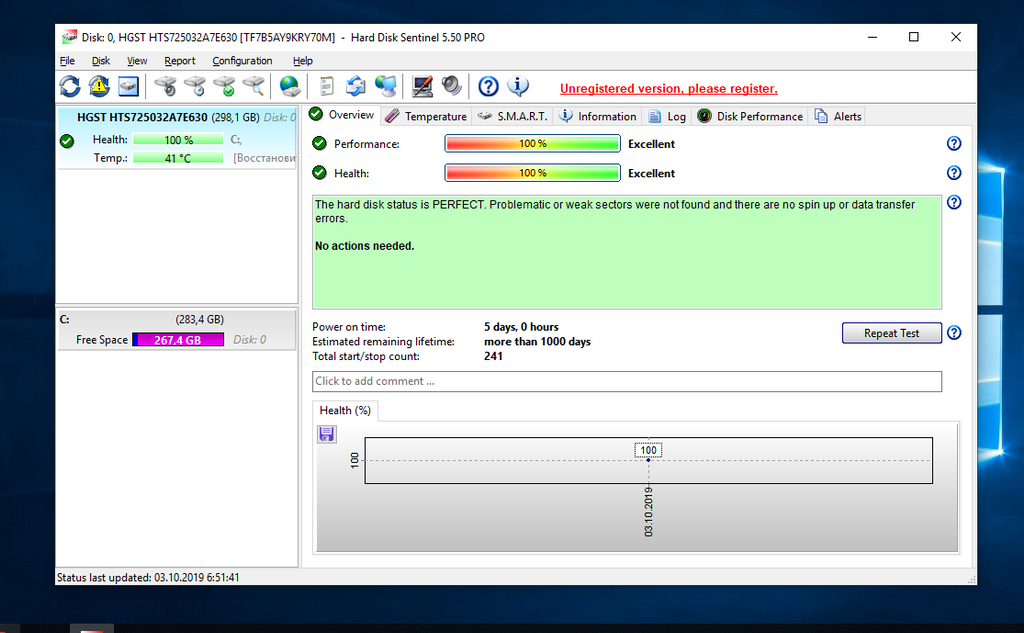Click the globe with monitor toolbar icon
1024x633 pixels.
(x=385, y=86)
